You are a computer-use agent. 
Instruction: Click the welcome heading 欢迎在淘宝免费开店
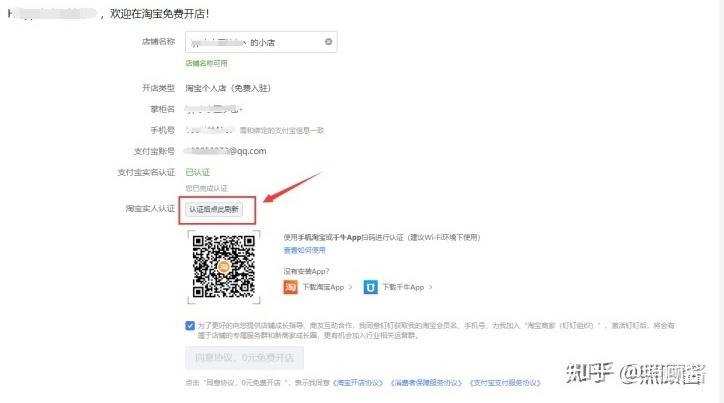pyautogui.click(x=159, y=14)
